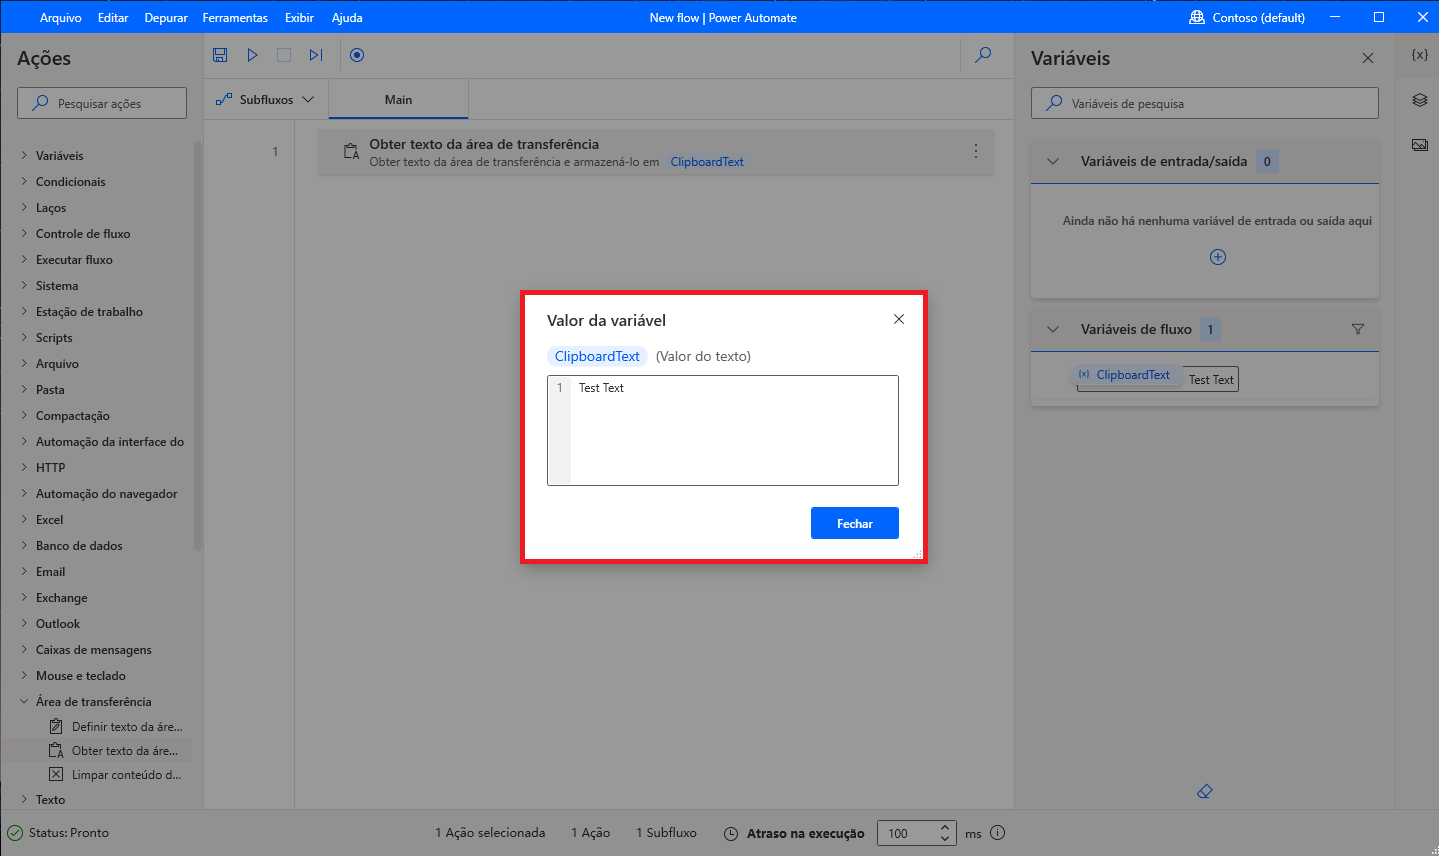Viewport: 1439px width, 856px height.
Task: Click the ClipboardText variable link in the action
Action: click(x=706, y=161)
